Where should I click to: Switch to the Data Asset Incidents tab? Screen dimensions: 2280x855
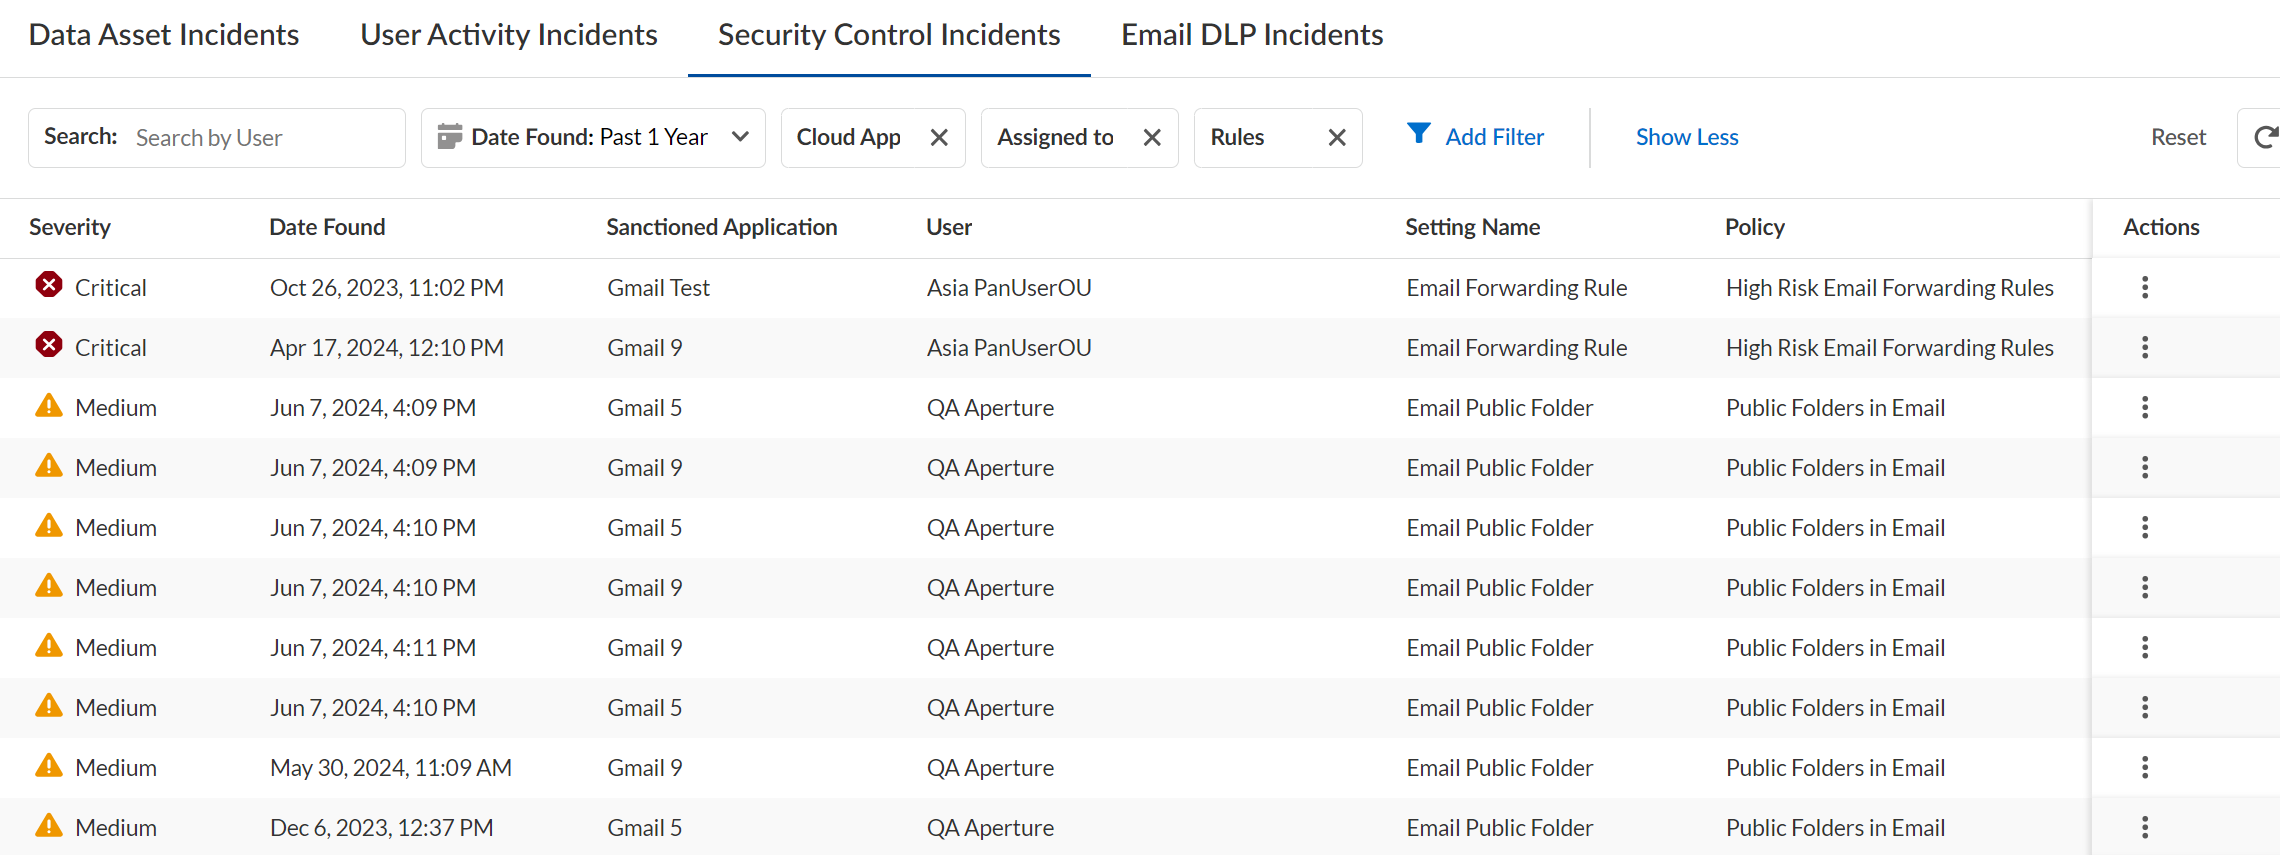pos(164,36)
